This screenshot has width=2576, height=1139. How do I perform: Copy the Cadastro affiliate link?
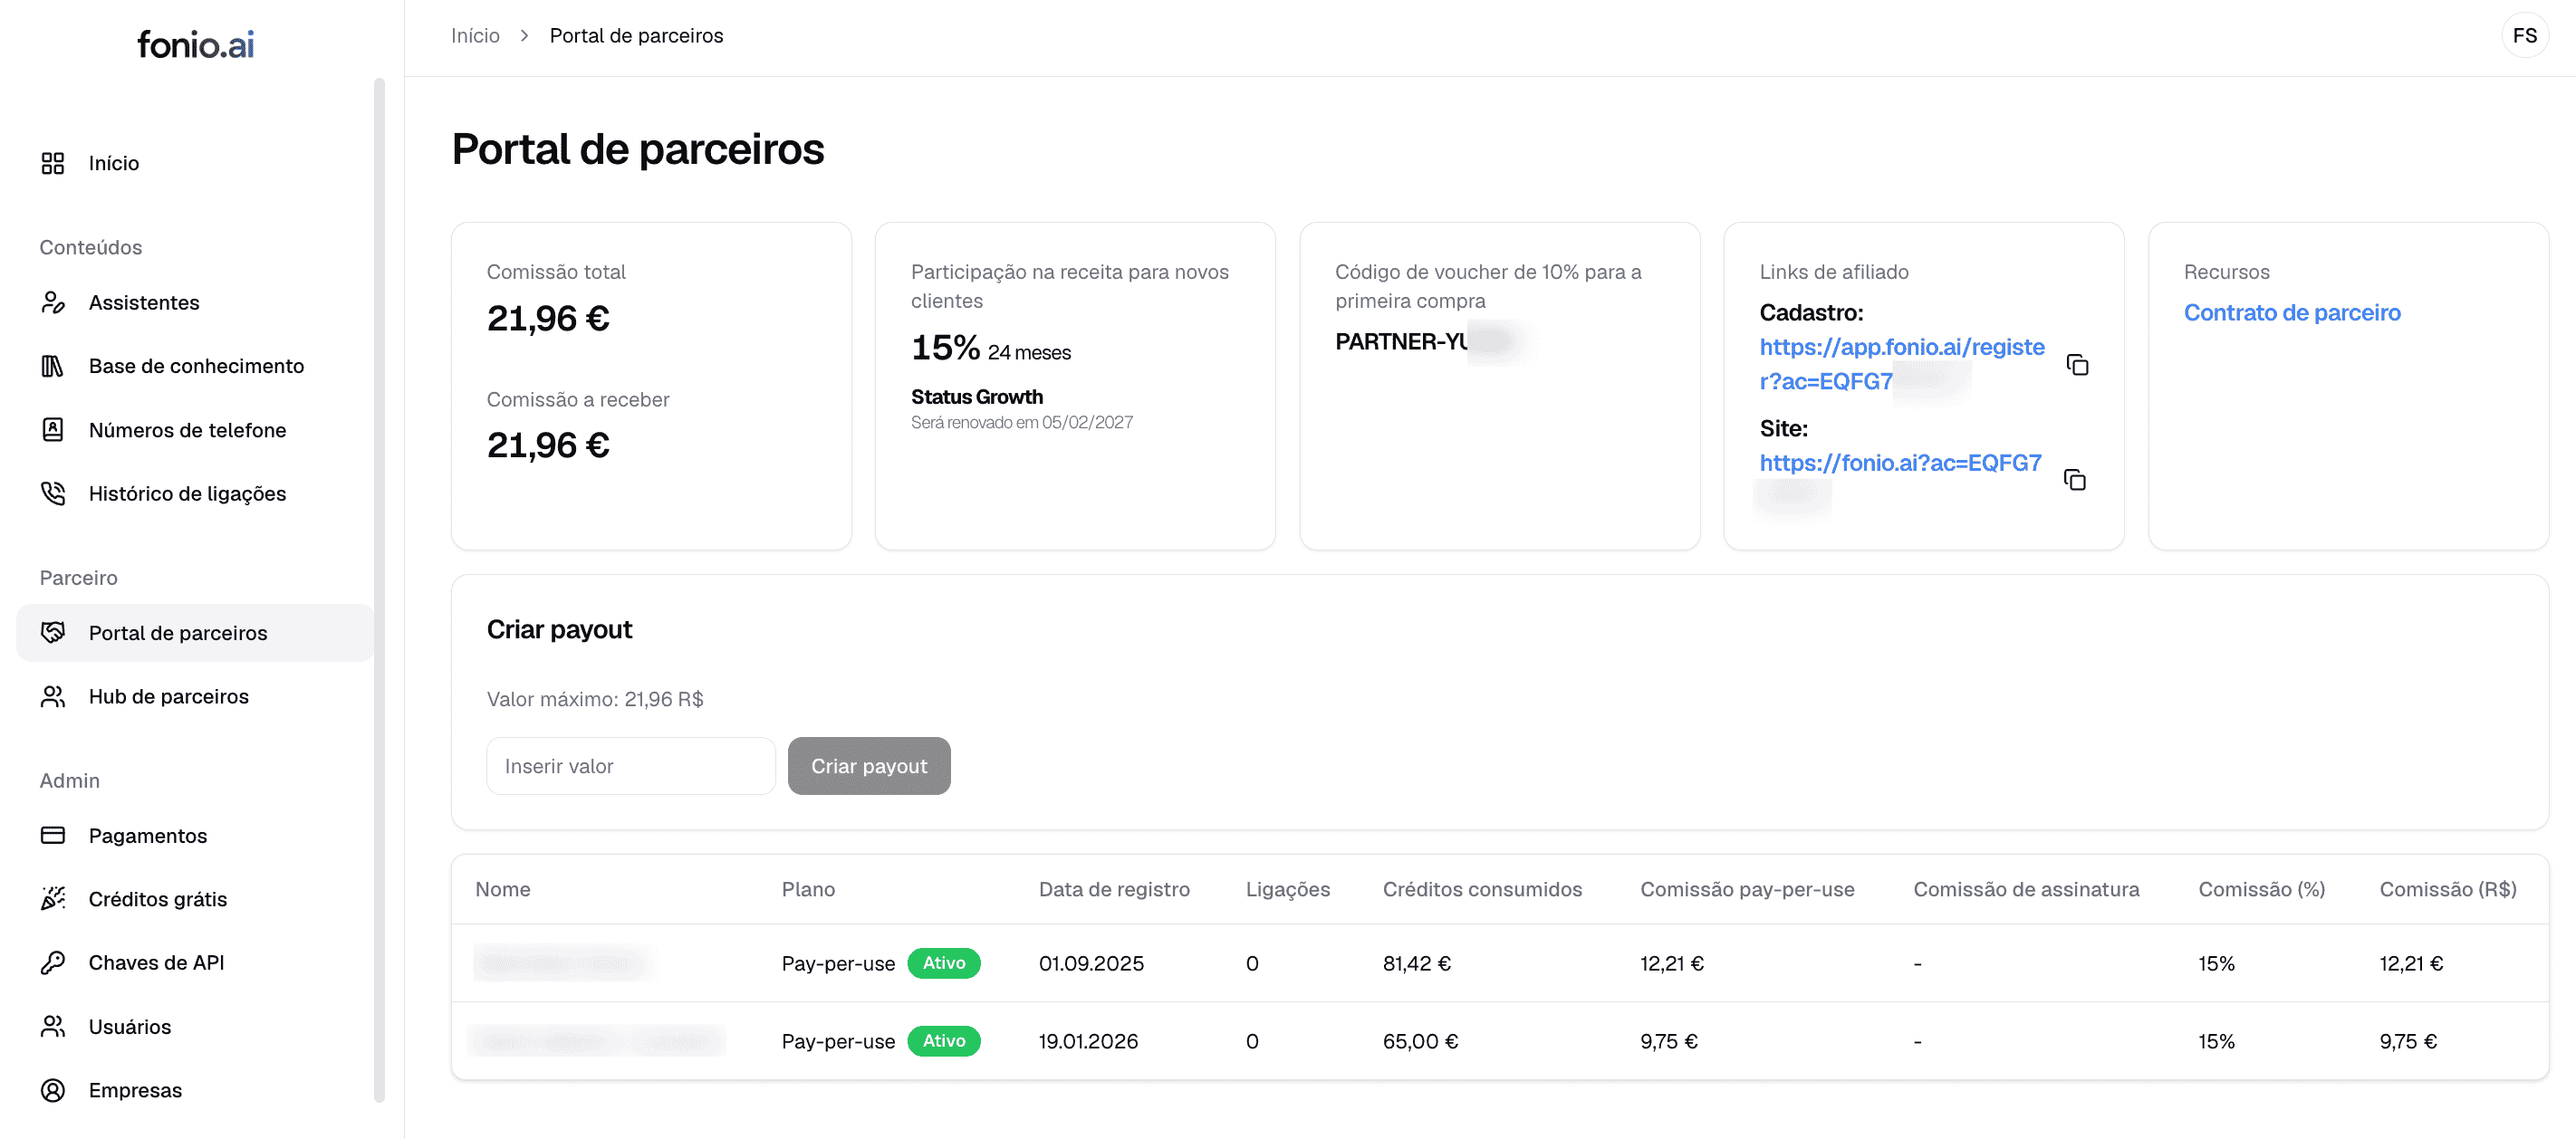[2077, 365]
